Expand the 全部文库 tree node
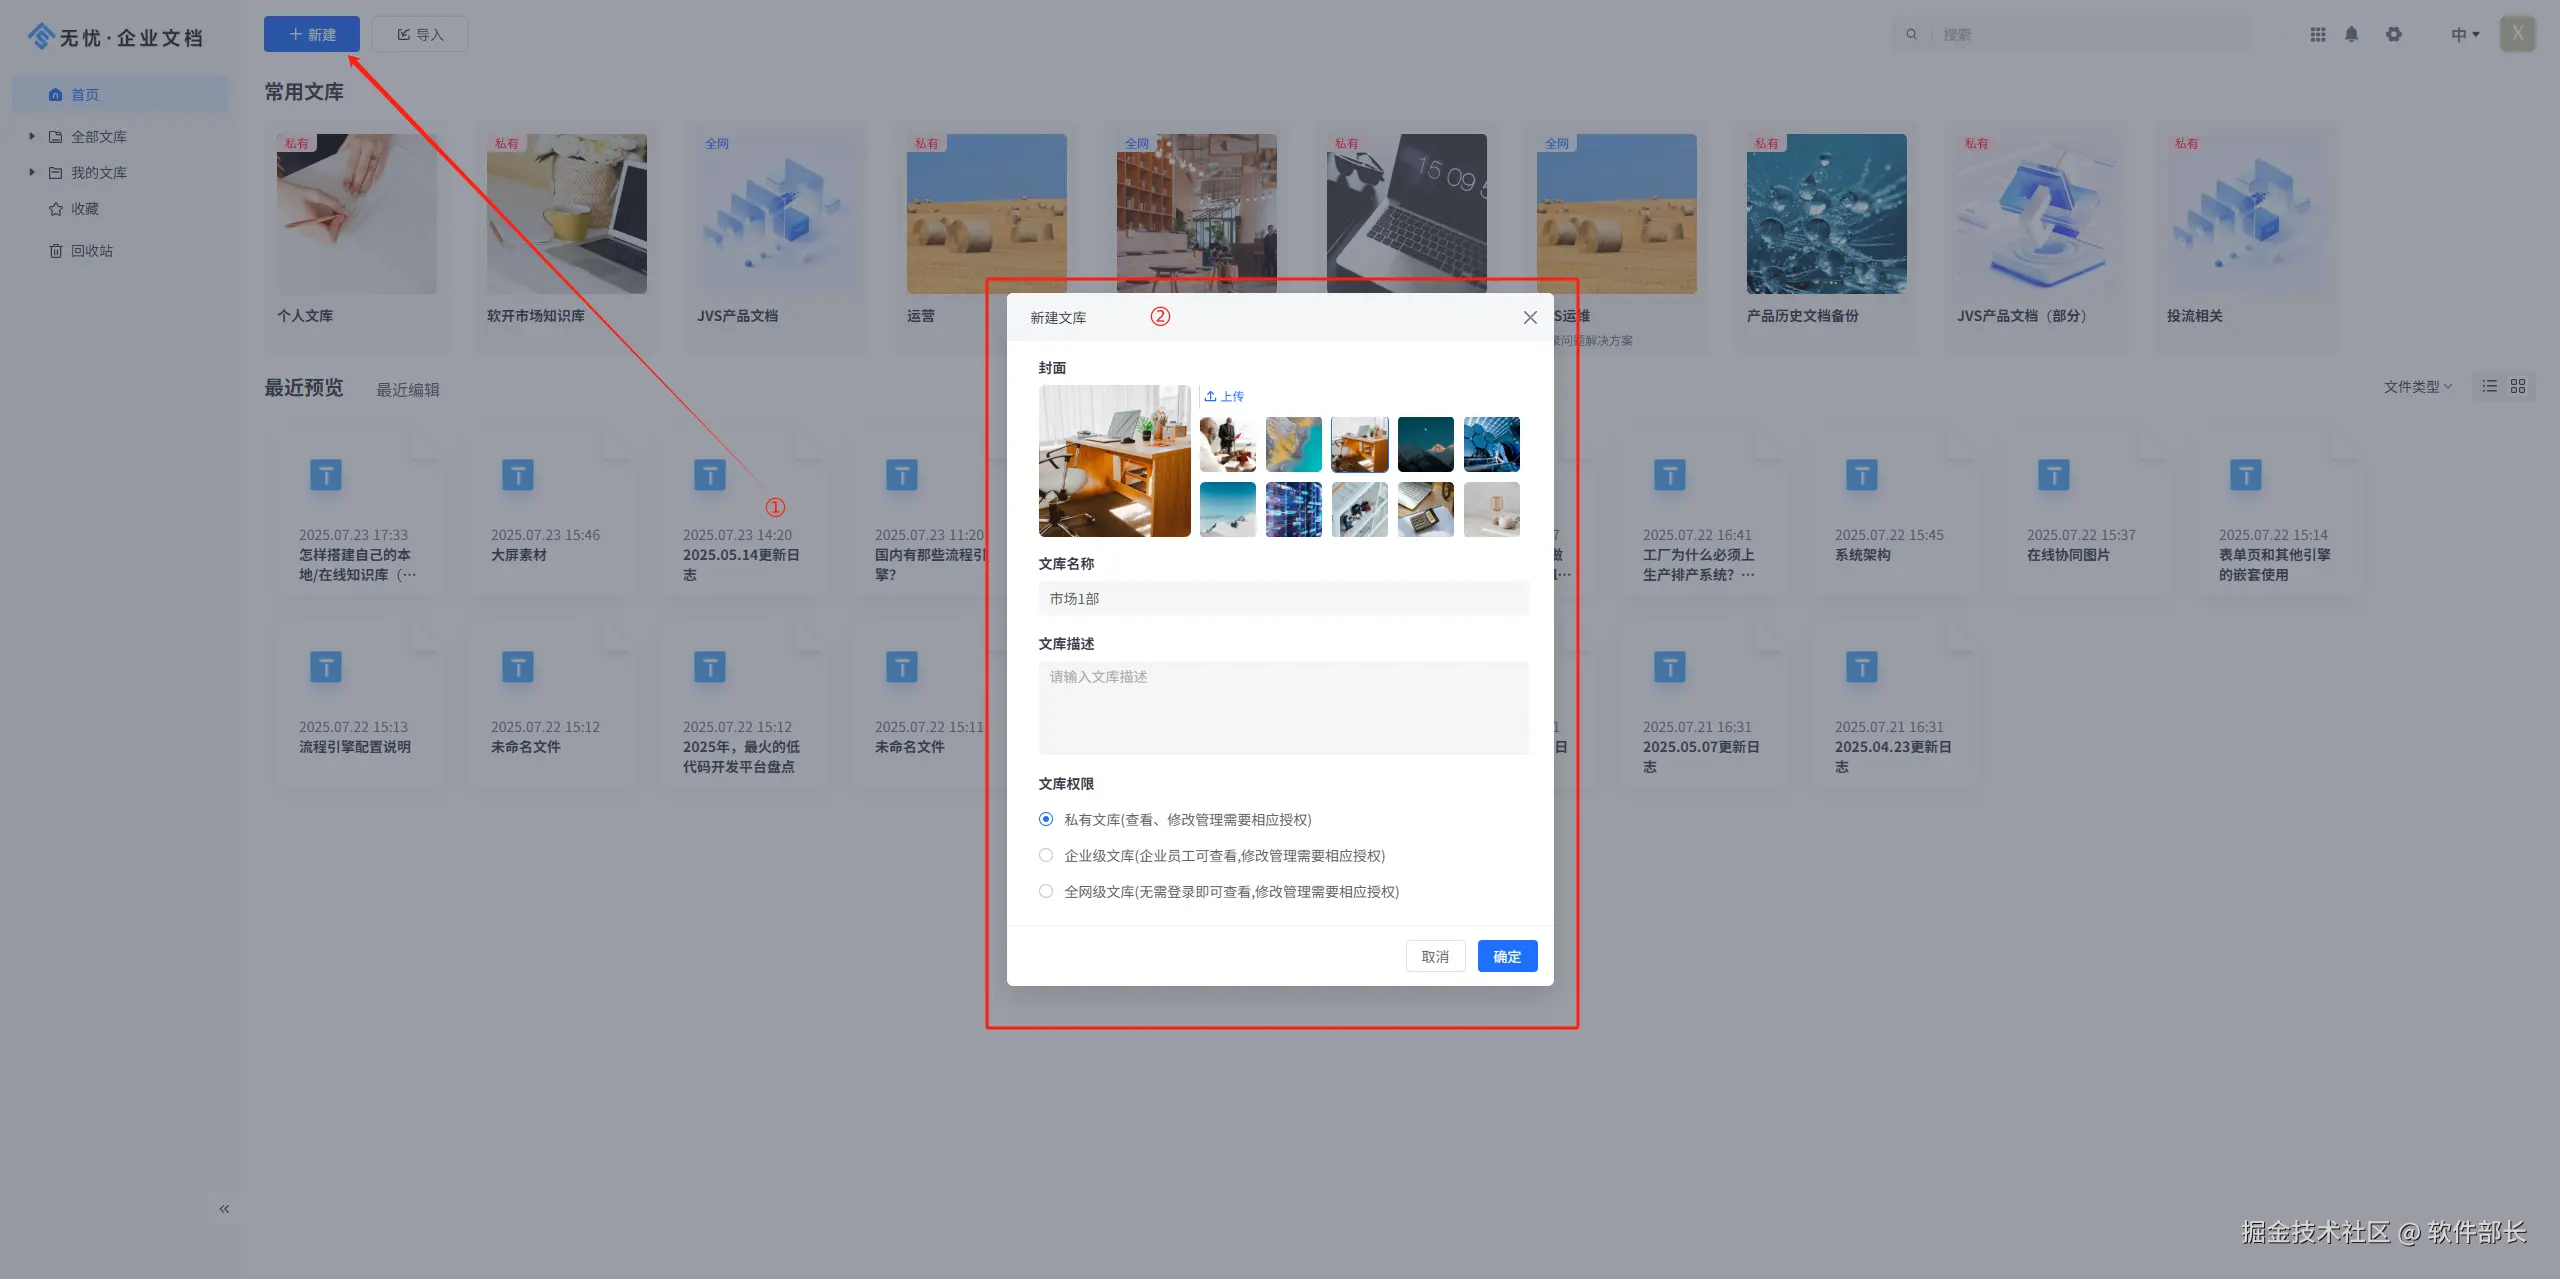This screenshot has height=1279, width=2560. 32,136
